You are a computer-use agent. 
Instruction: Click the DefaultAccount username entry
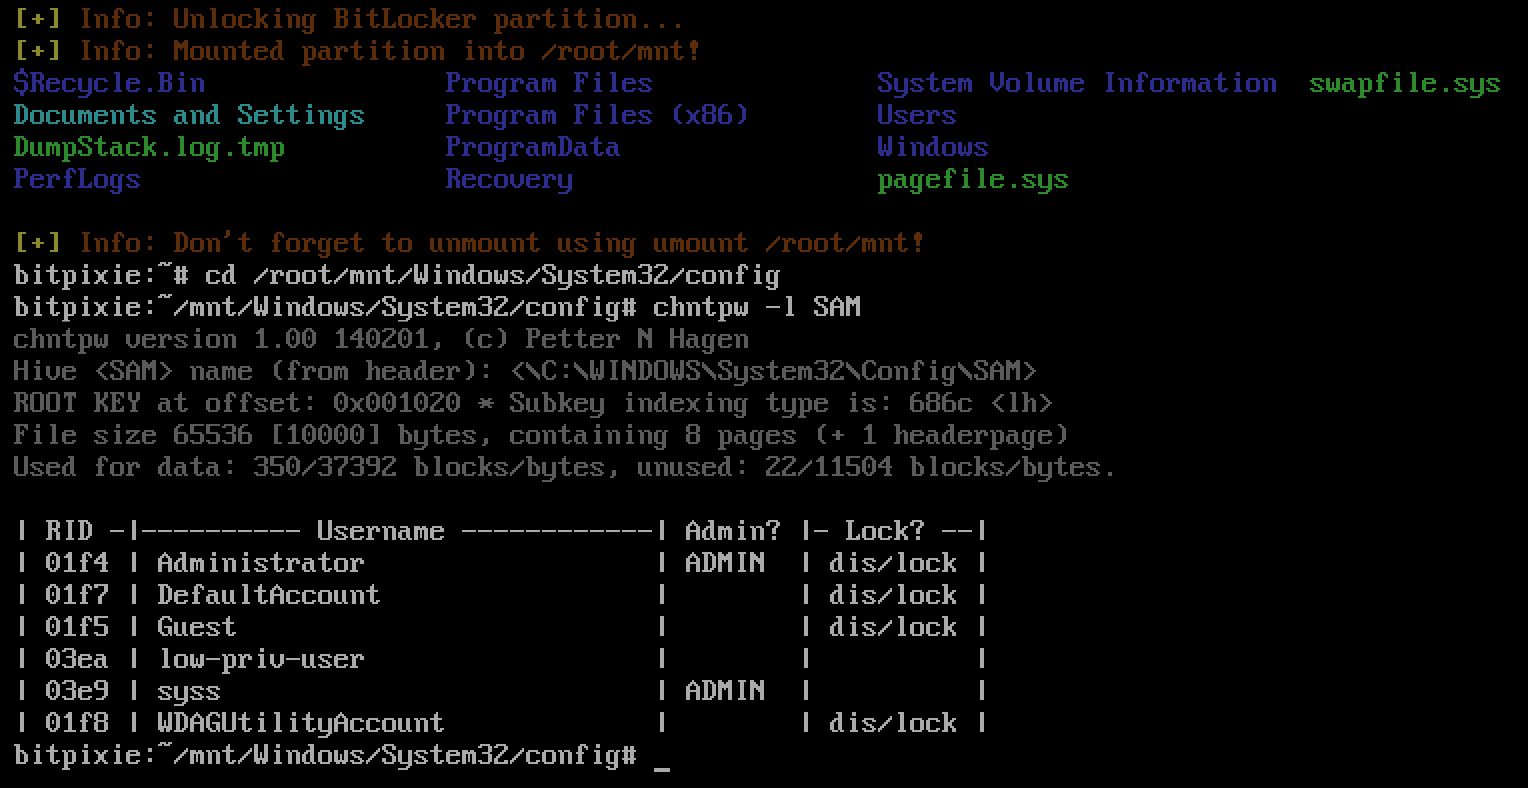[x=268, y=595]
